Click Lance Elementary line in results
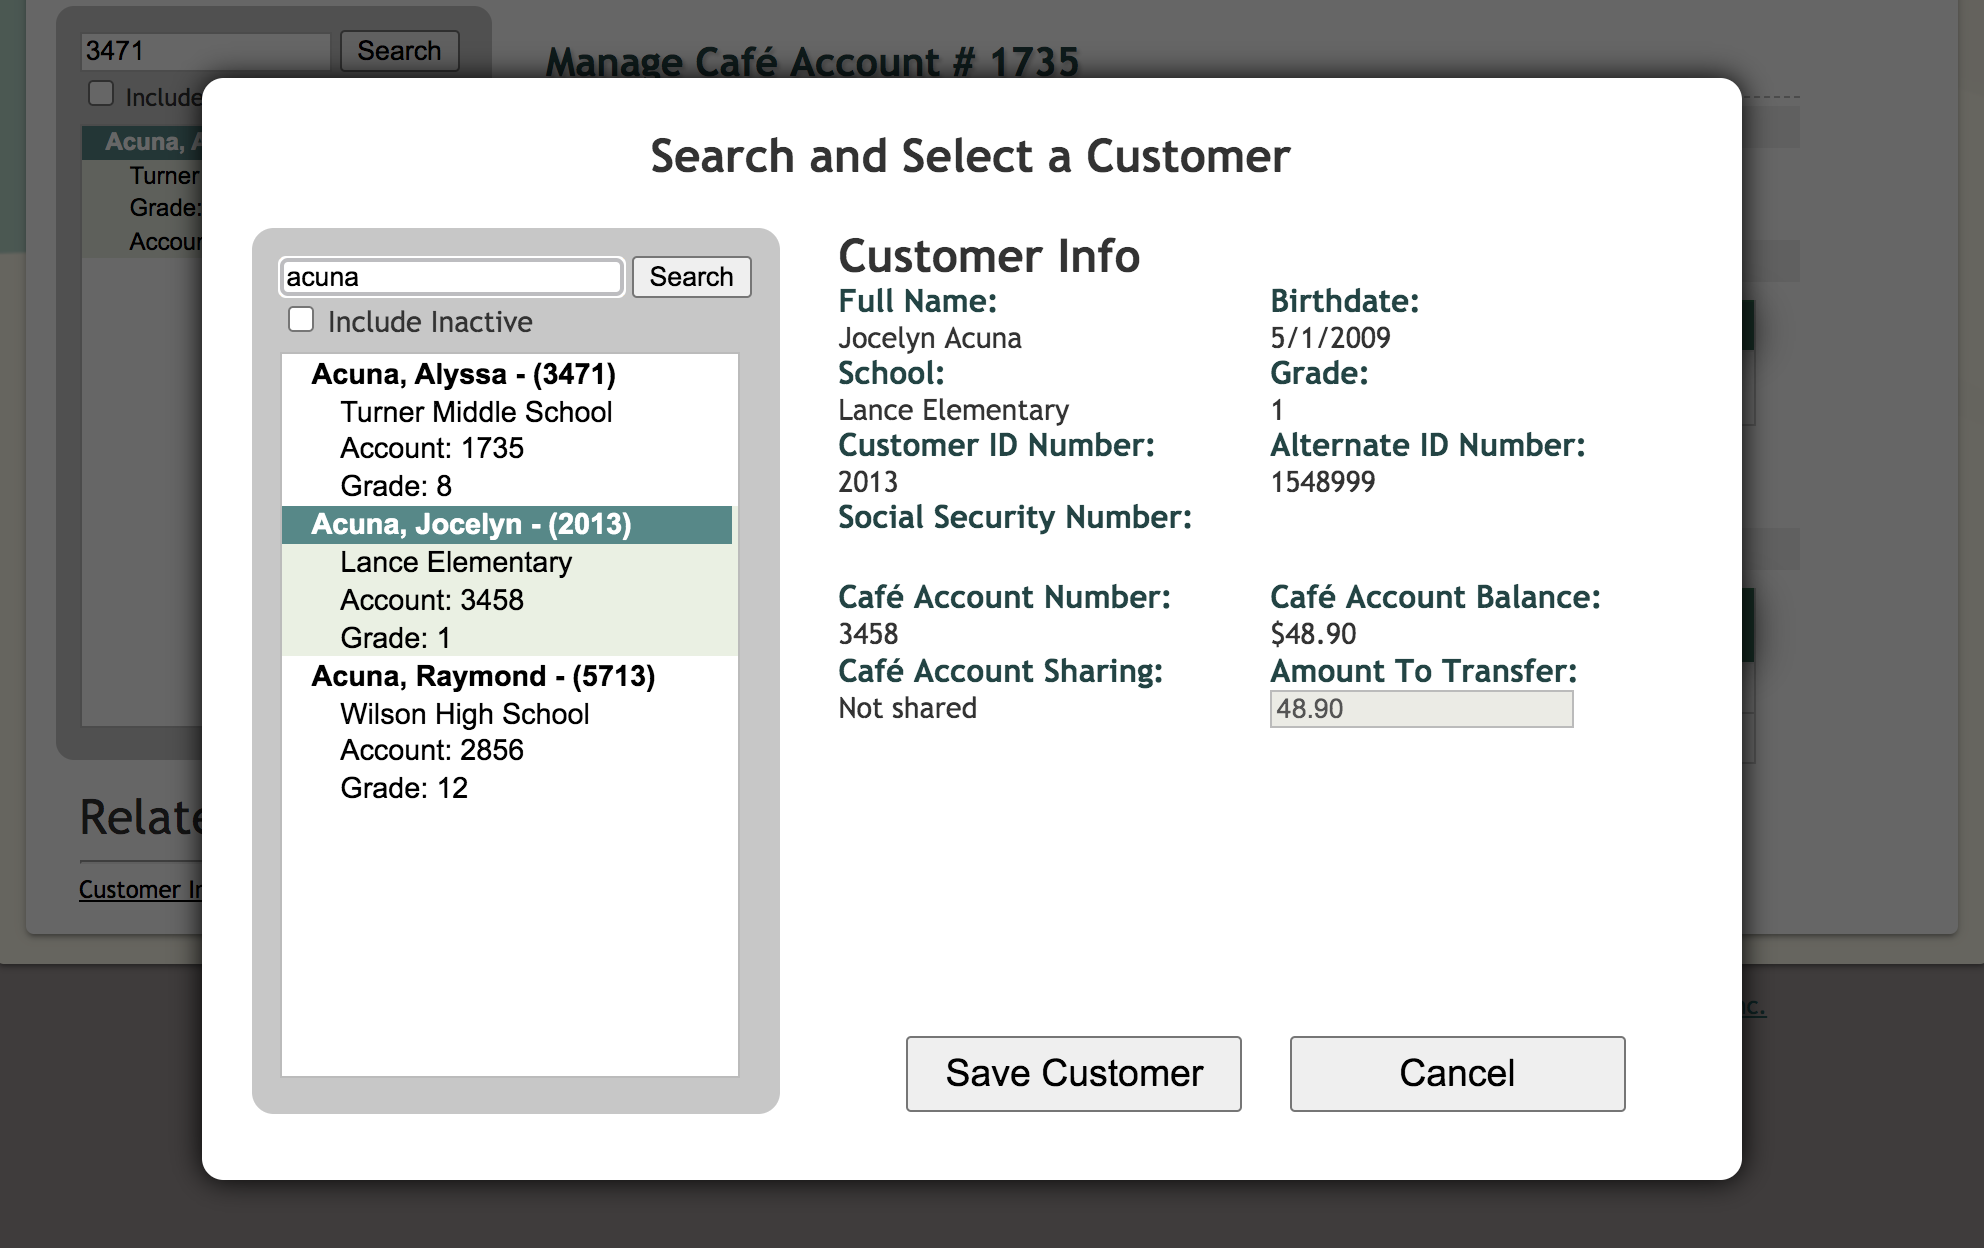1984x1248 pixels. click(x=456, y=562)
